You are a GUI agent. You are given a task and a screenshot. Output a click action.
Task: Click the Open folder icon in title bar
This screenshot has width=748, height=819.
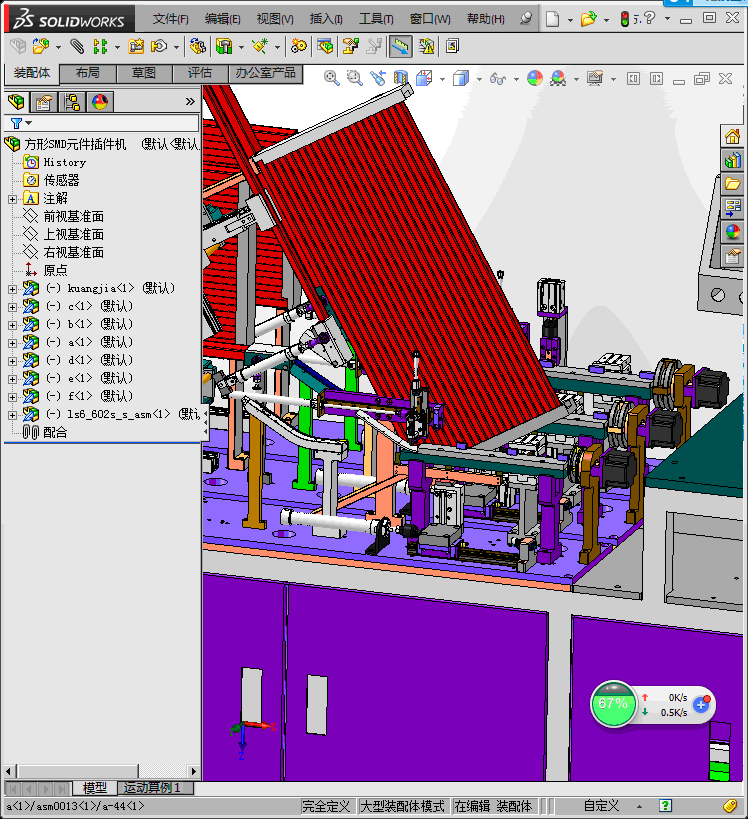click(x=588, y=19)
